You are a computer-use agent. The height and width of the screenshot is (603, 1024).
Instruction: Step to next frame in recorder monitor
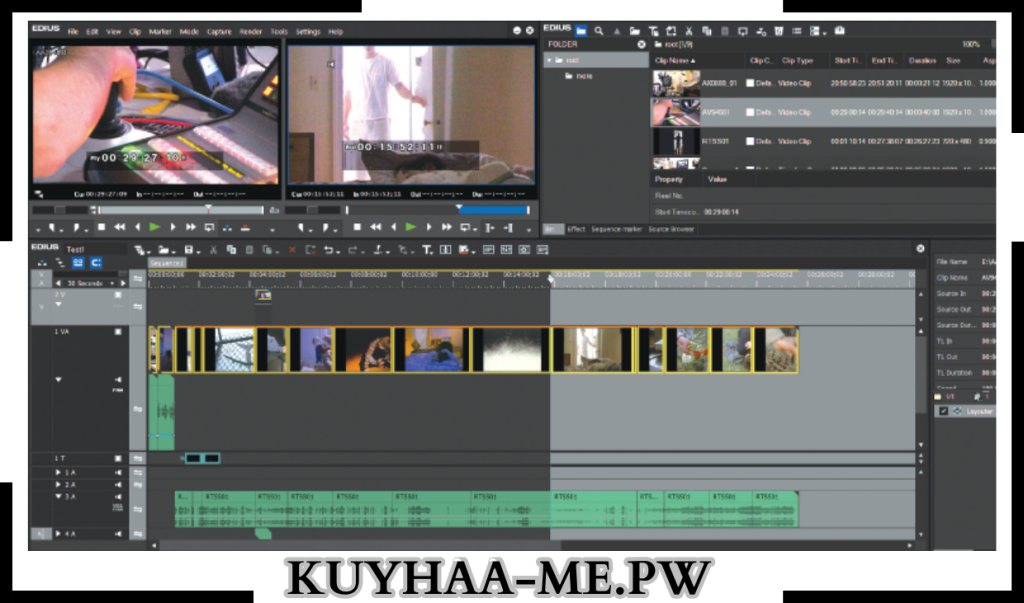point(429,227)
